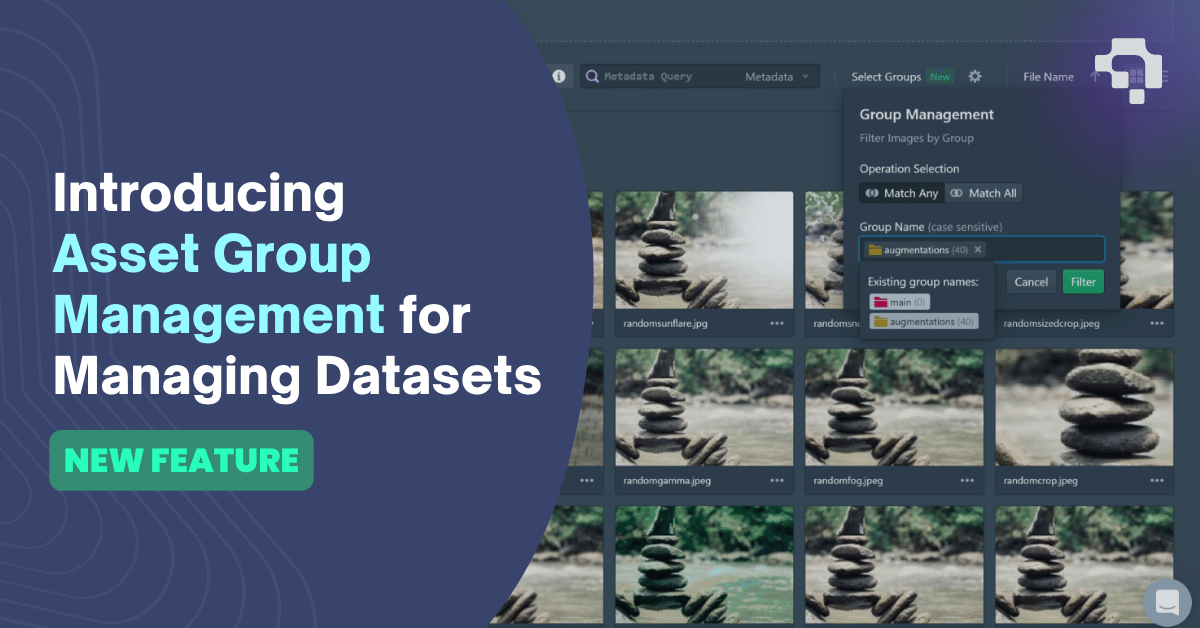Open the options menu on randomsunflare.jpg

click(x=777, y=322)
